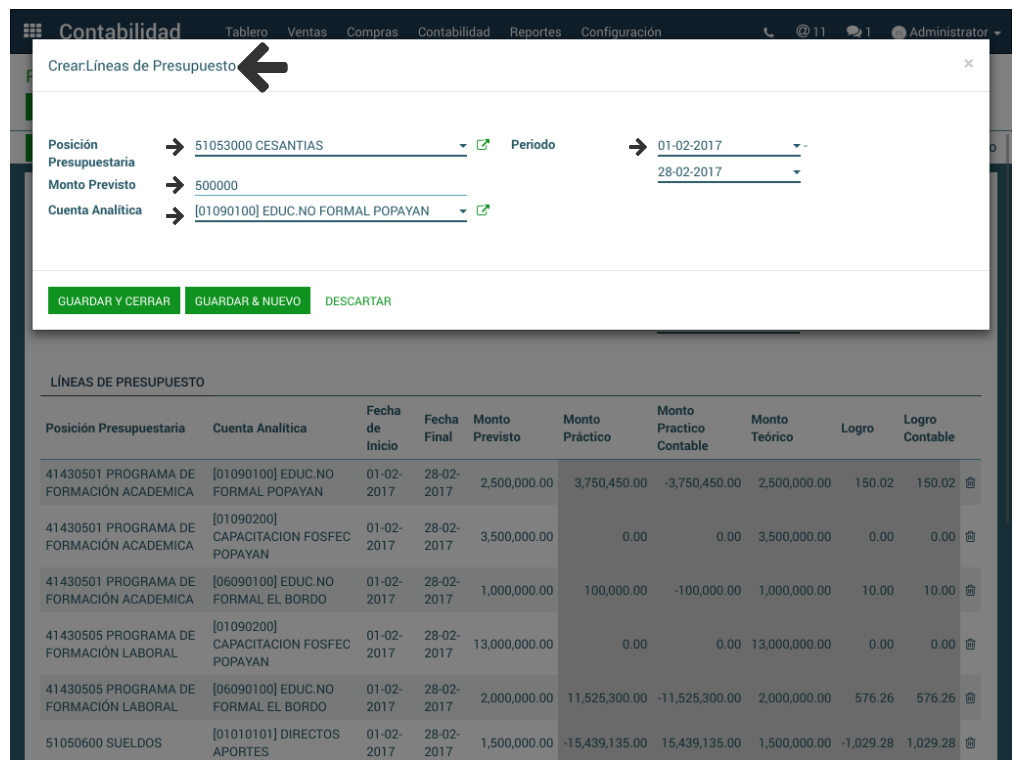
Task: Delete the CAPACITACION FOSFEC 3,500,000 budget line
Action: pyautogui.click(x=970, y=537)
